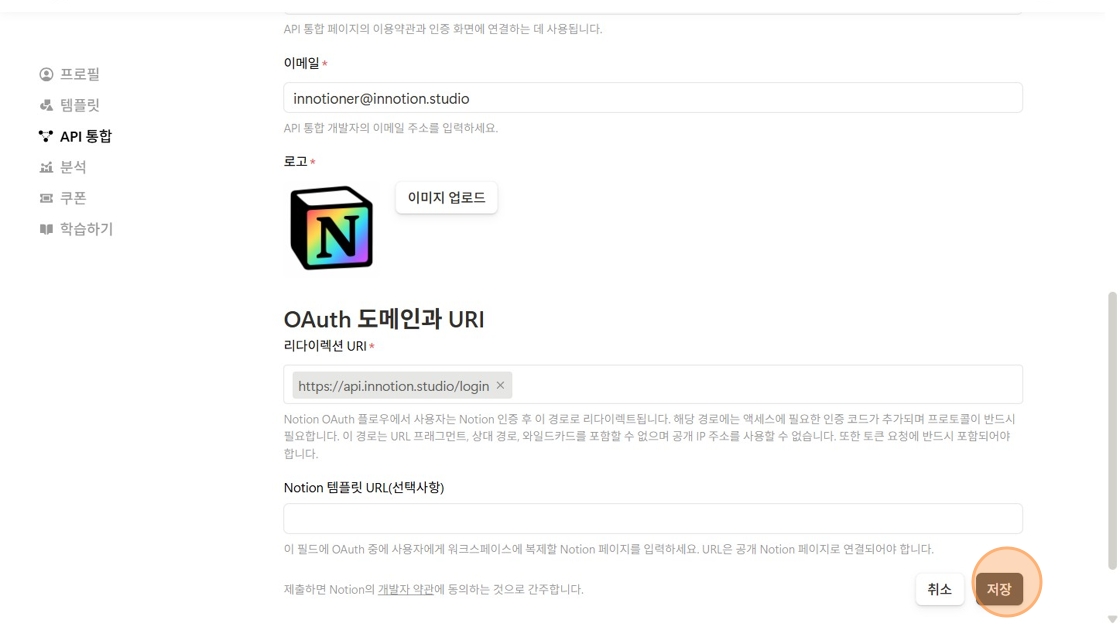Click the Notion 템플릿 URL input field
The image size is (1120, 627).
click(653, 518)
